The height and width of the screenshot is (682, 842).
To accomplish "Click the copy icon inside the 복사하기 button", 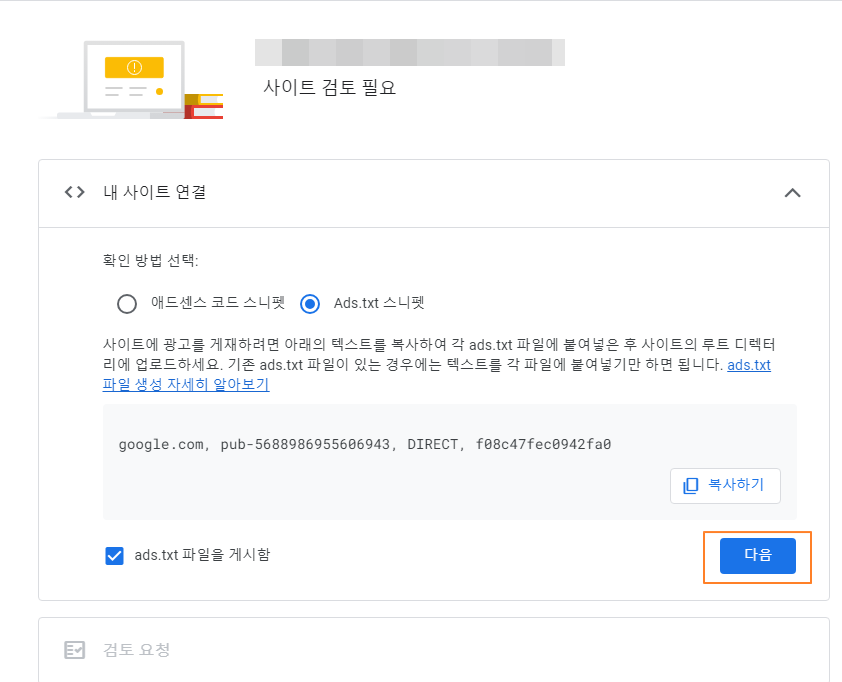I will click(x=690, y=485).
